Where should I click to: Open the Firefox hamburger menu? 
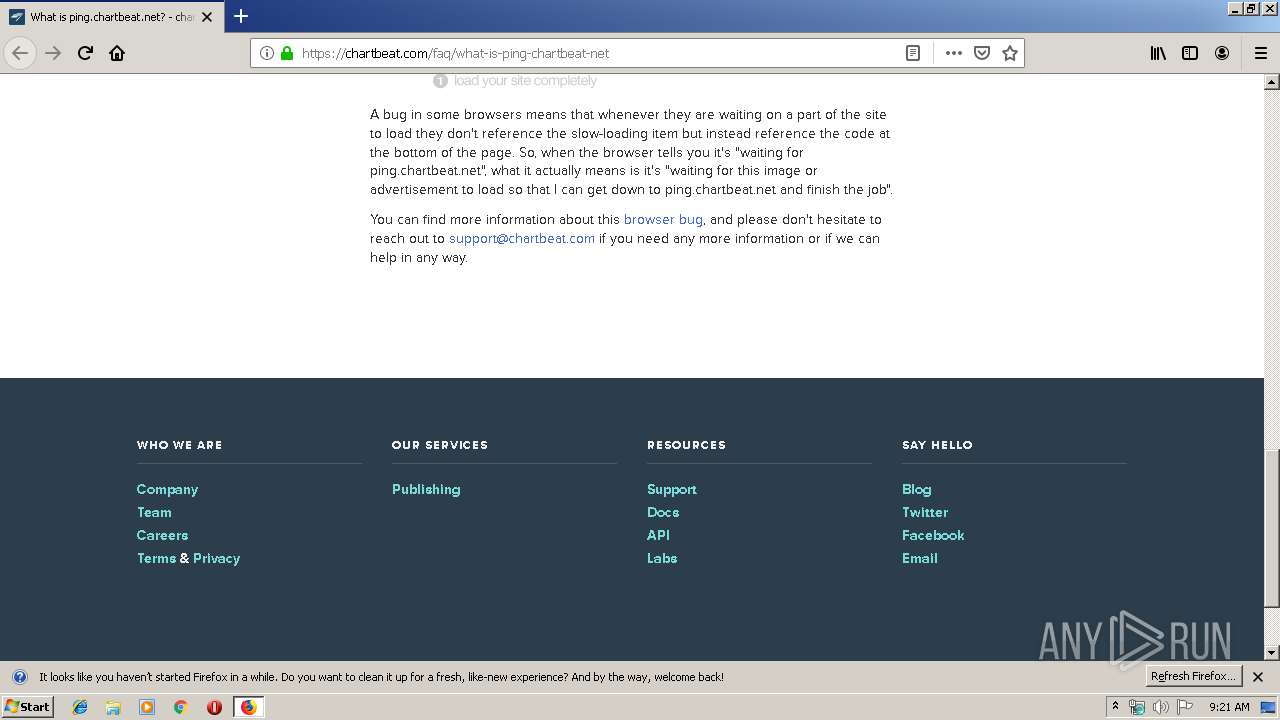1260,53
